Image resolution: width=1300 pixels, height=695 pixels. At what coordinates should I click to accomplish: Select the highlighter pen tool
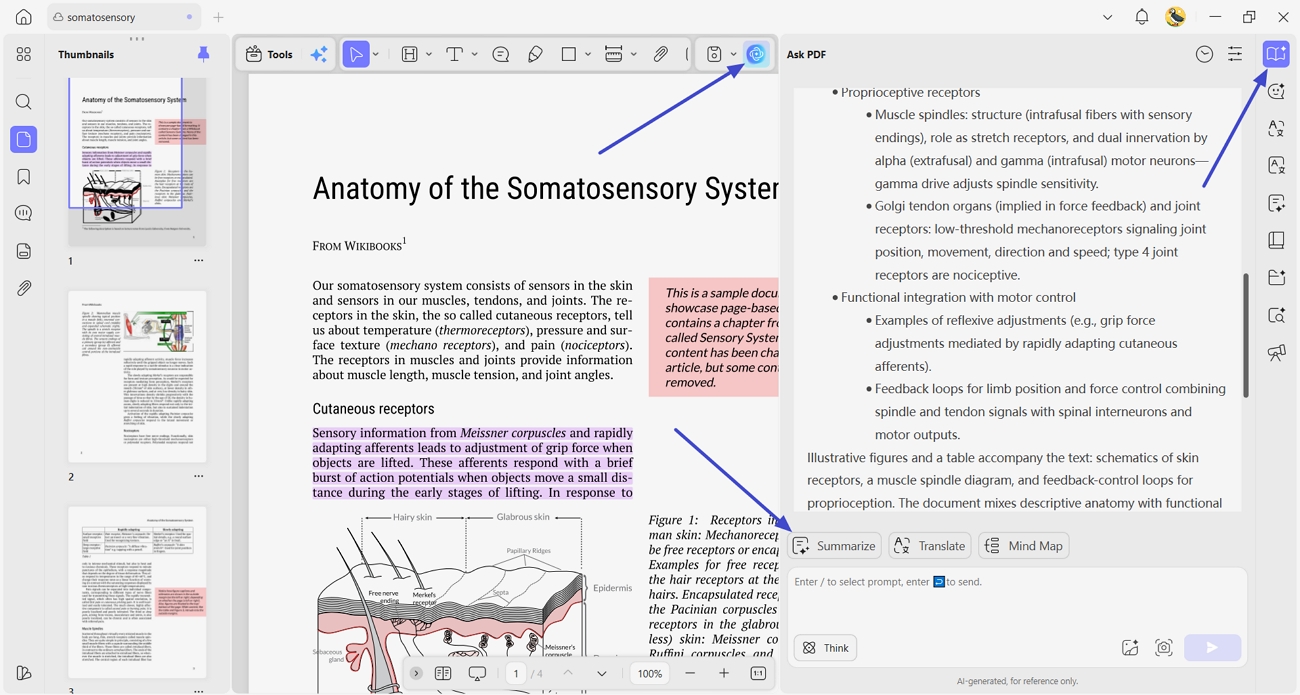click(x=535, y=55)
